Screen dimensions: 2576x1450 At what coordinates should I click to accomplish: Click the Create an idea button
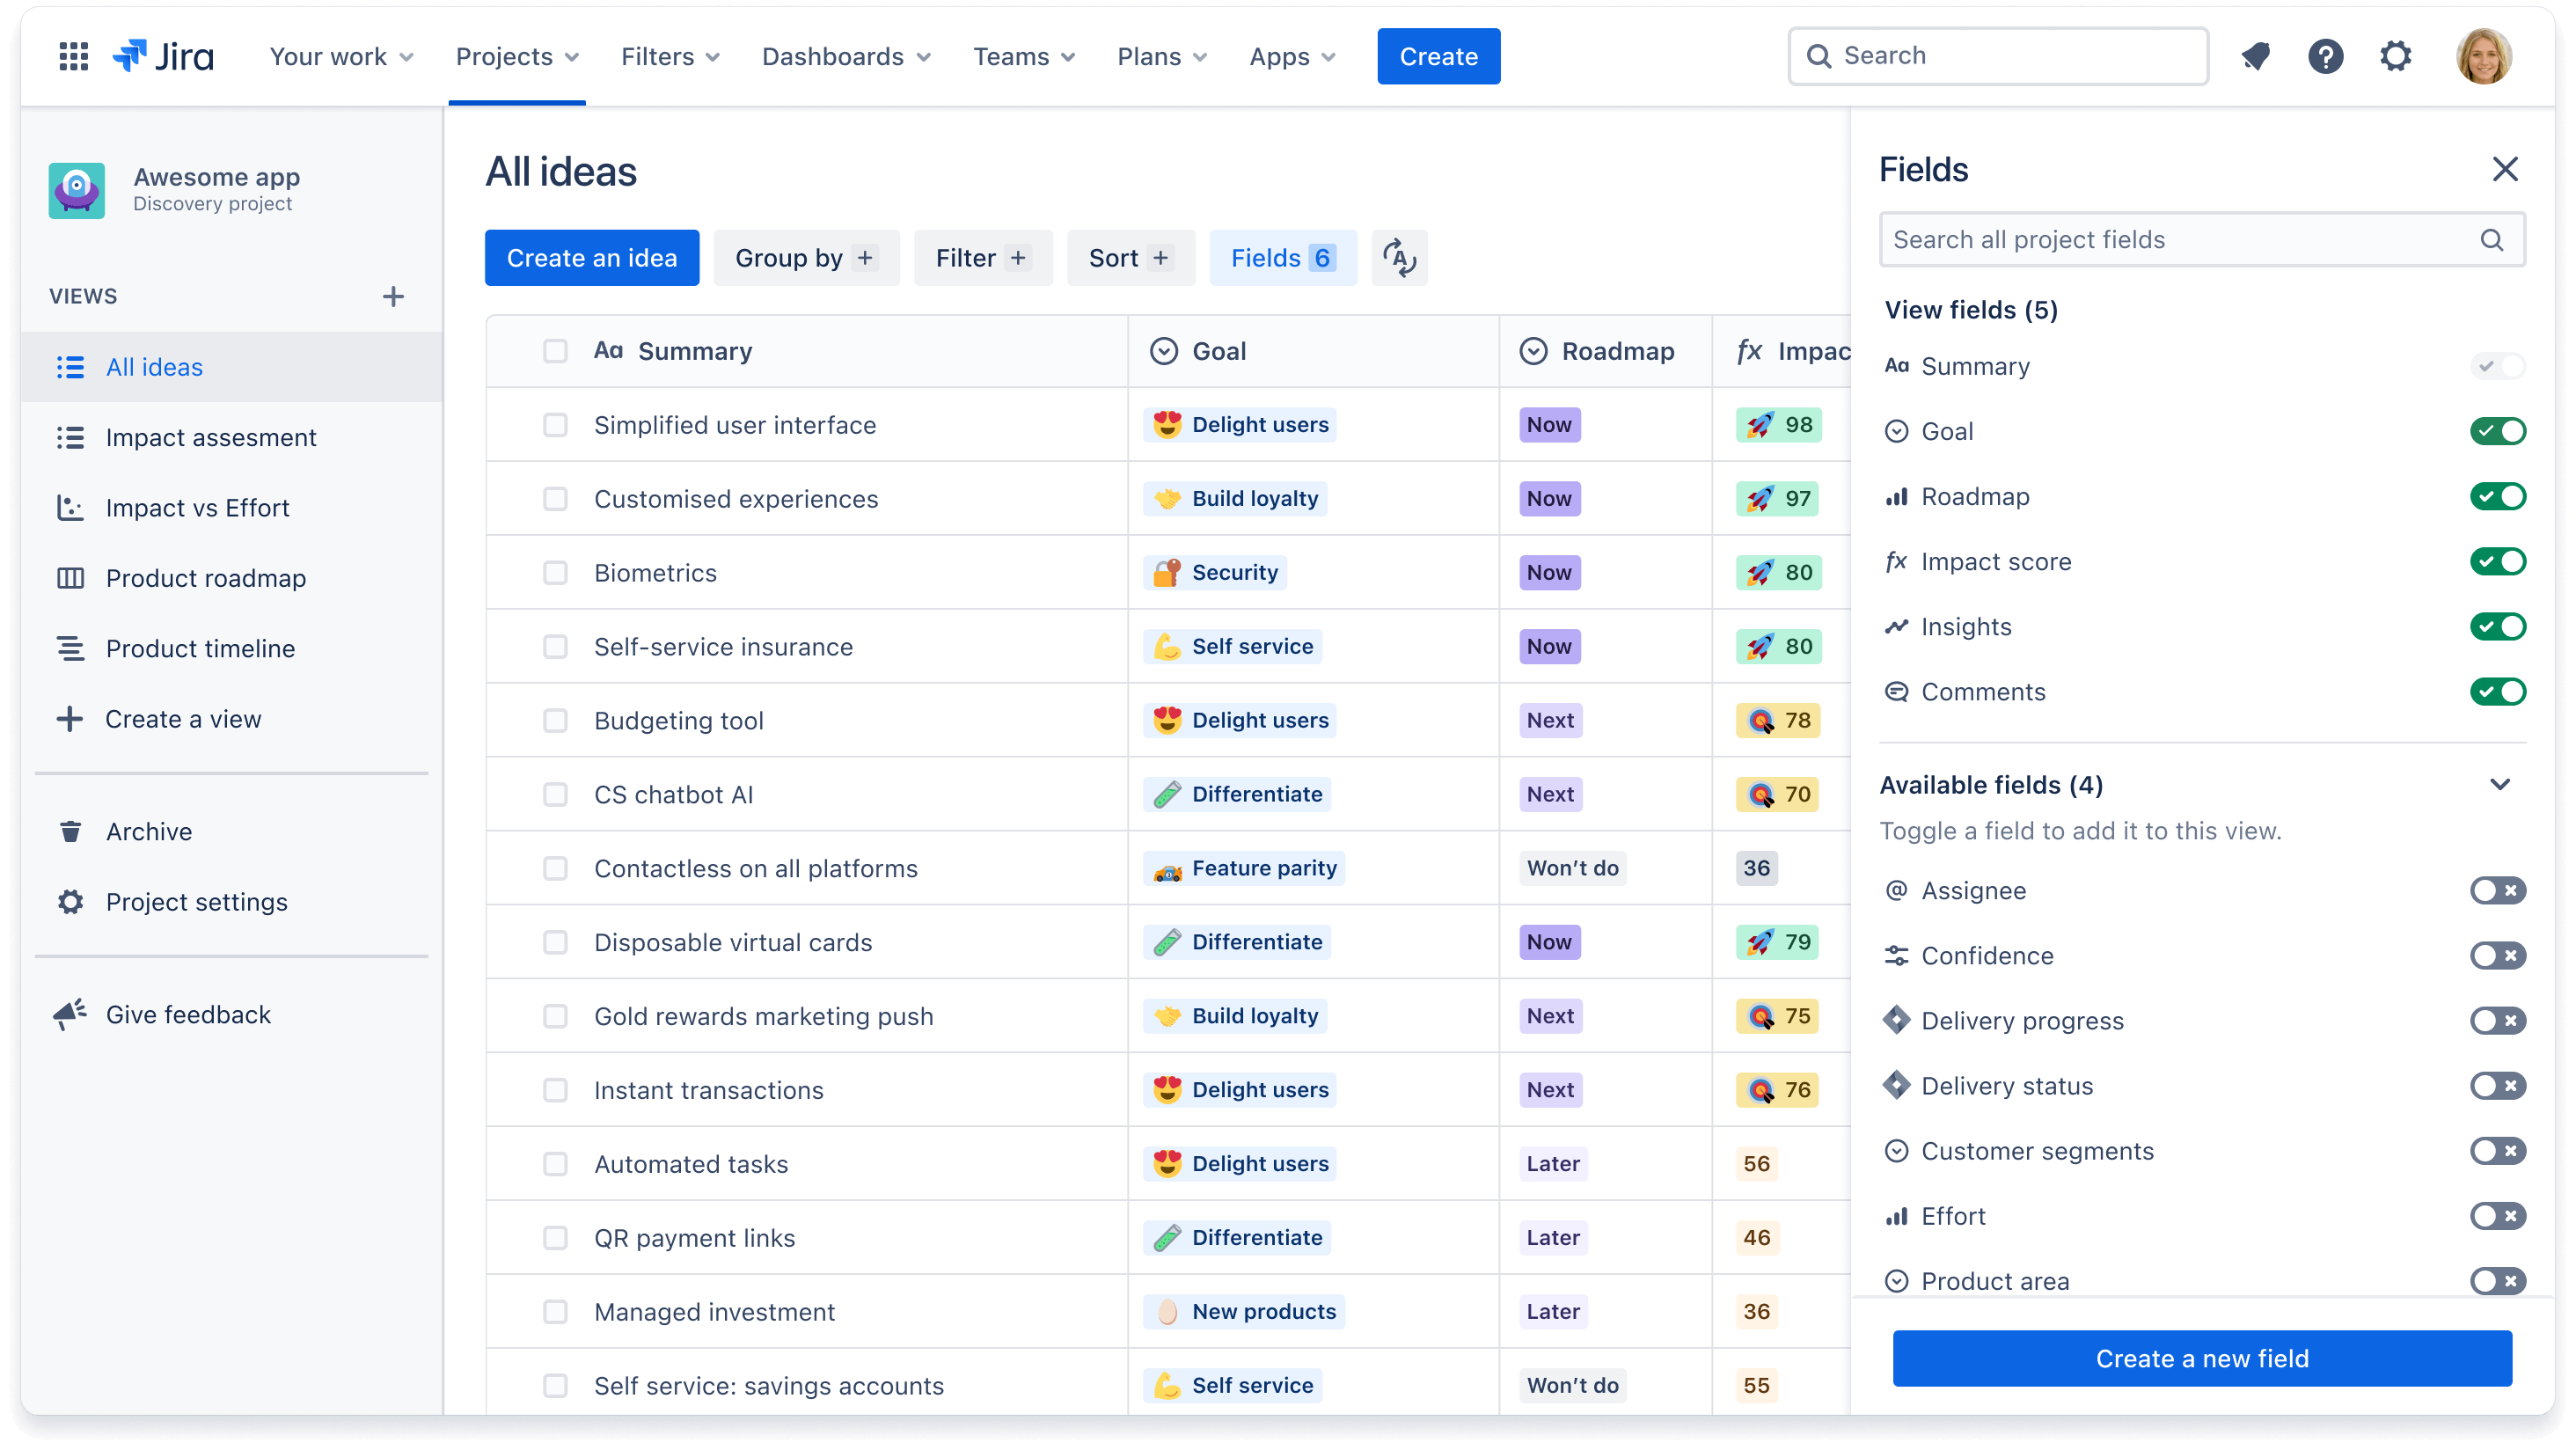[x=591, y=259]
